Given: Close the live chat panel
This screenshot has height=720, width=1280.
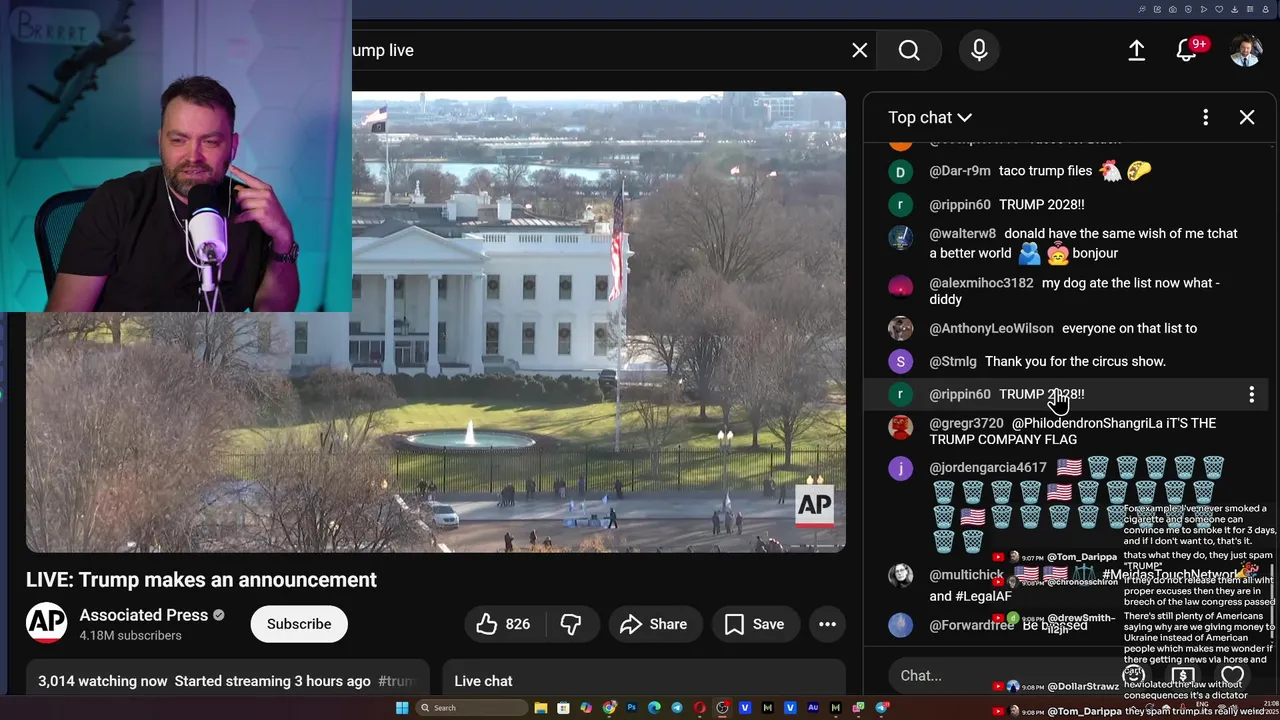Looking at the screenshot, I should click(1247, 117).
